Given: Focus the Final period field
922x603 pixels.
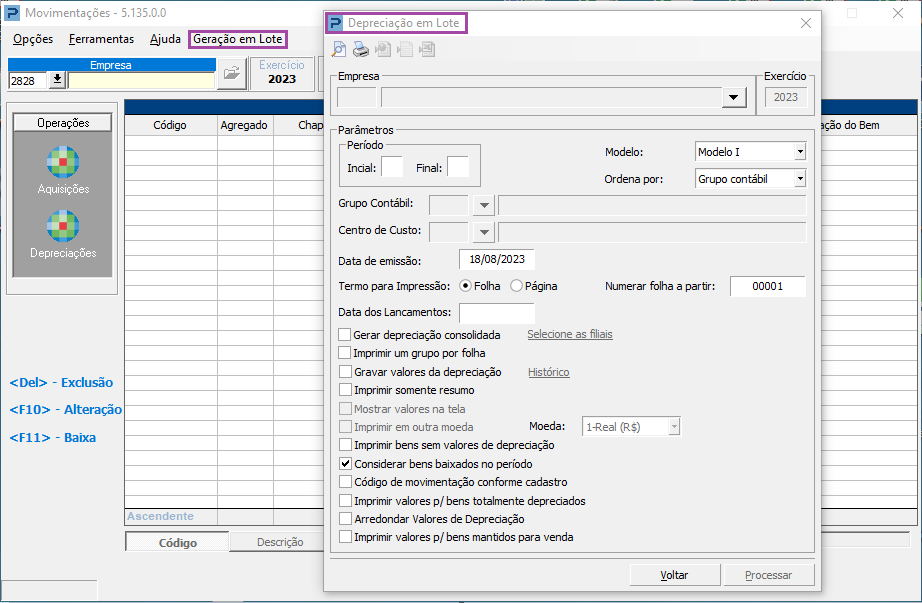Looking at the screenshot, I should point(457,168).
